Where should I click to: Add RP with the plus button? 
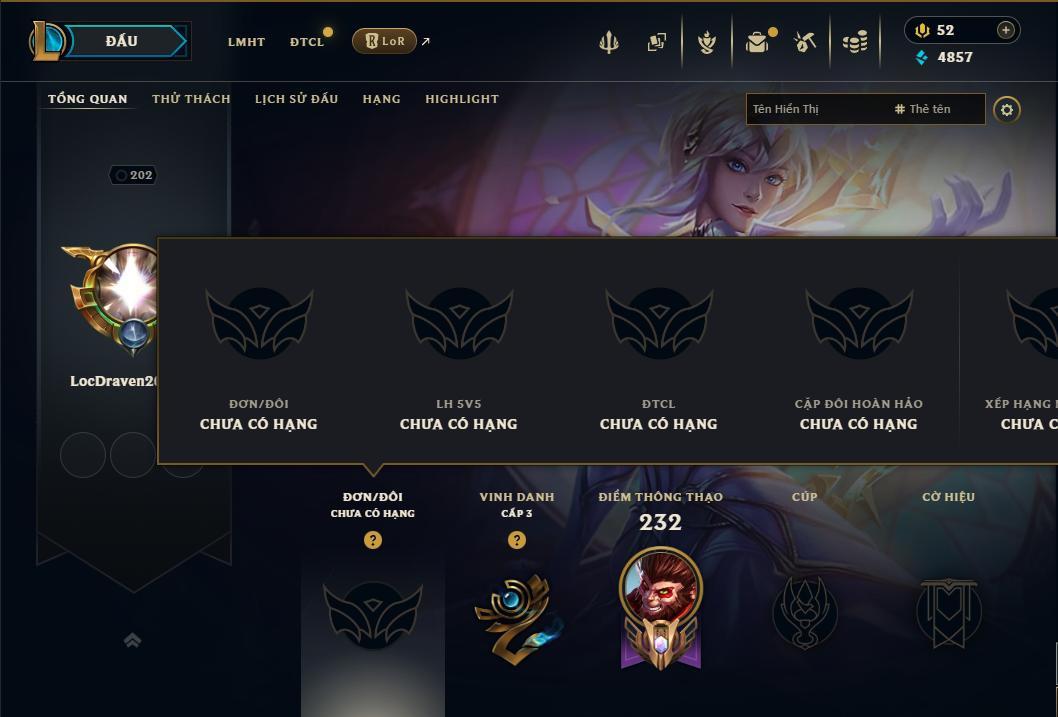[x=1005, y=30]
